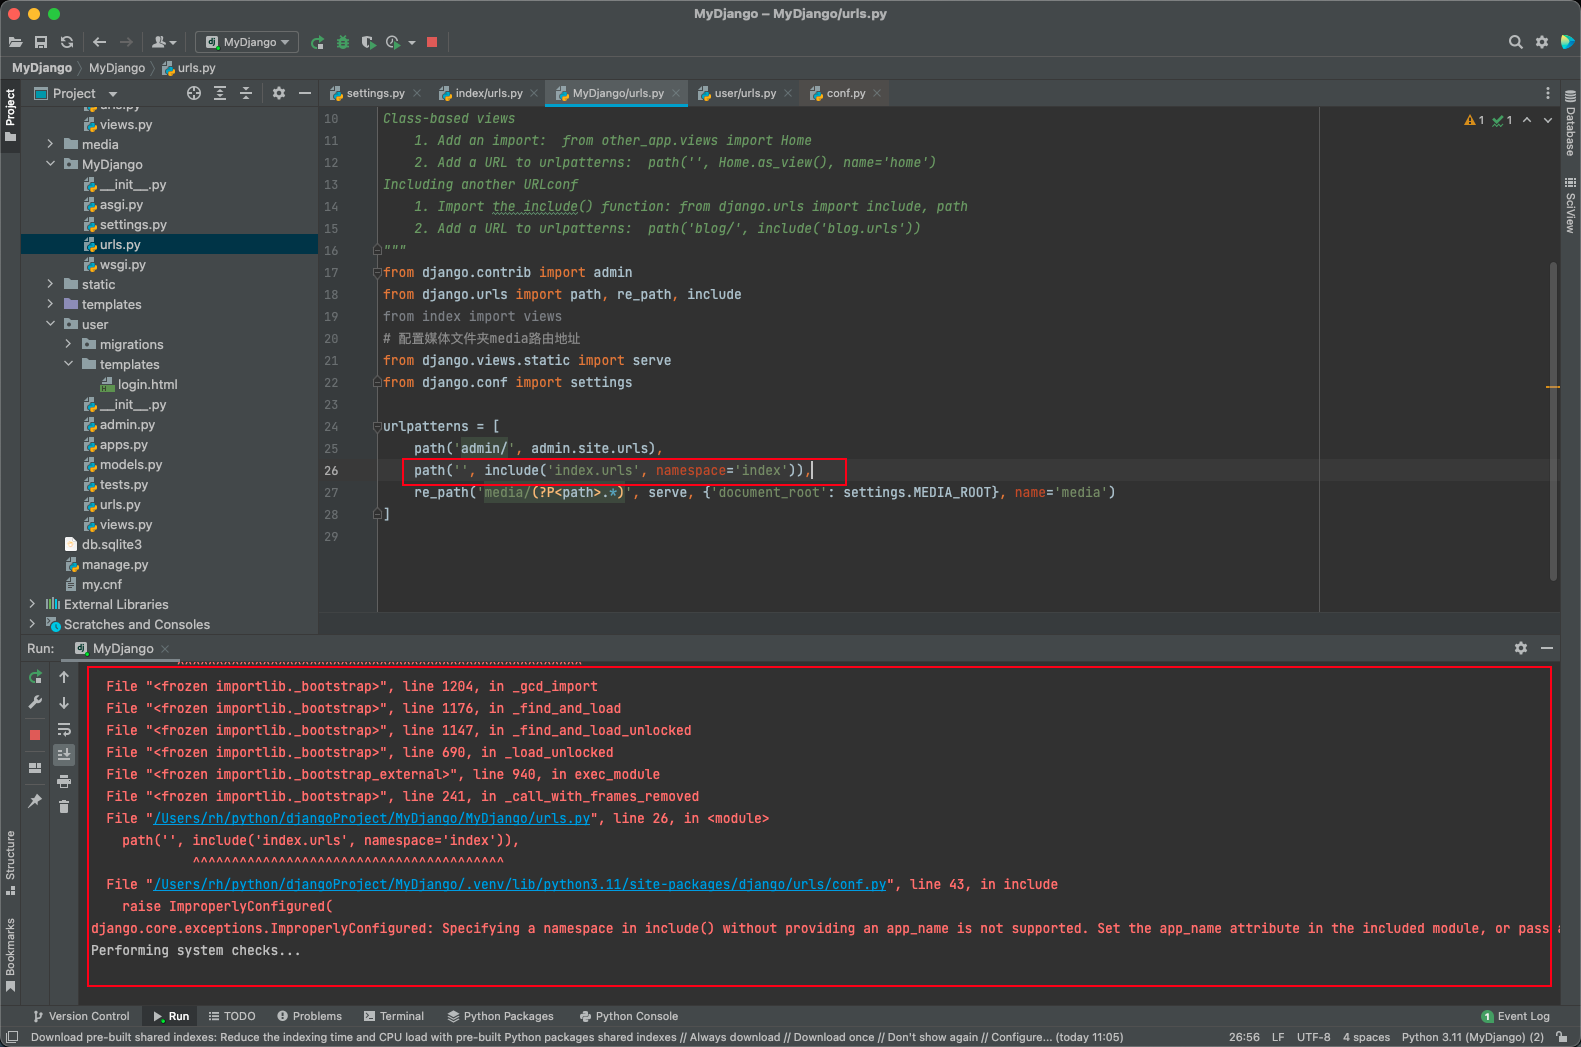1581x1047 pixels.
Task: Click the Run green arrow in toolbar
Action: (317, 42)
